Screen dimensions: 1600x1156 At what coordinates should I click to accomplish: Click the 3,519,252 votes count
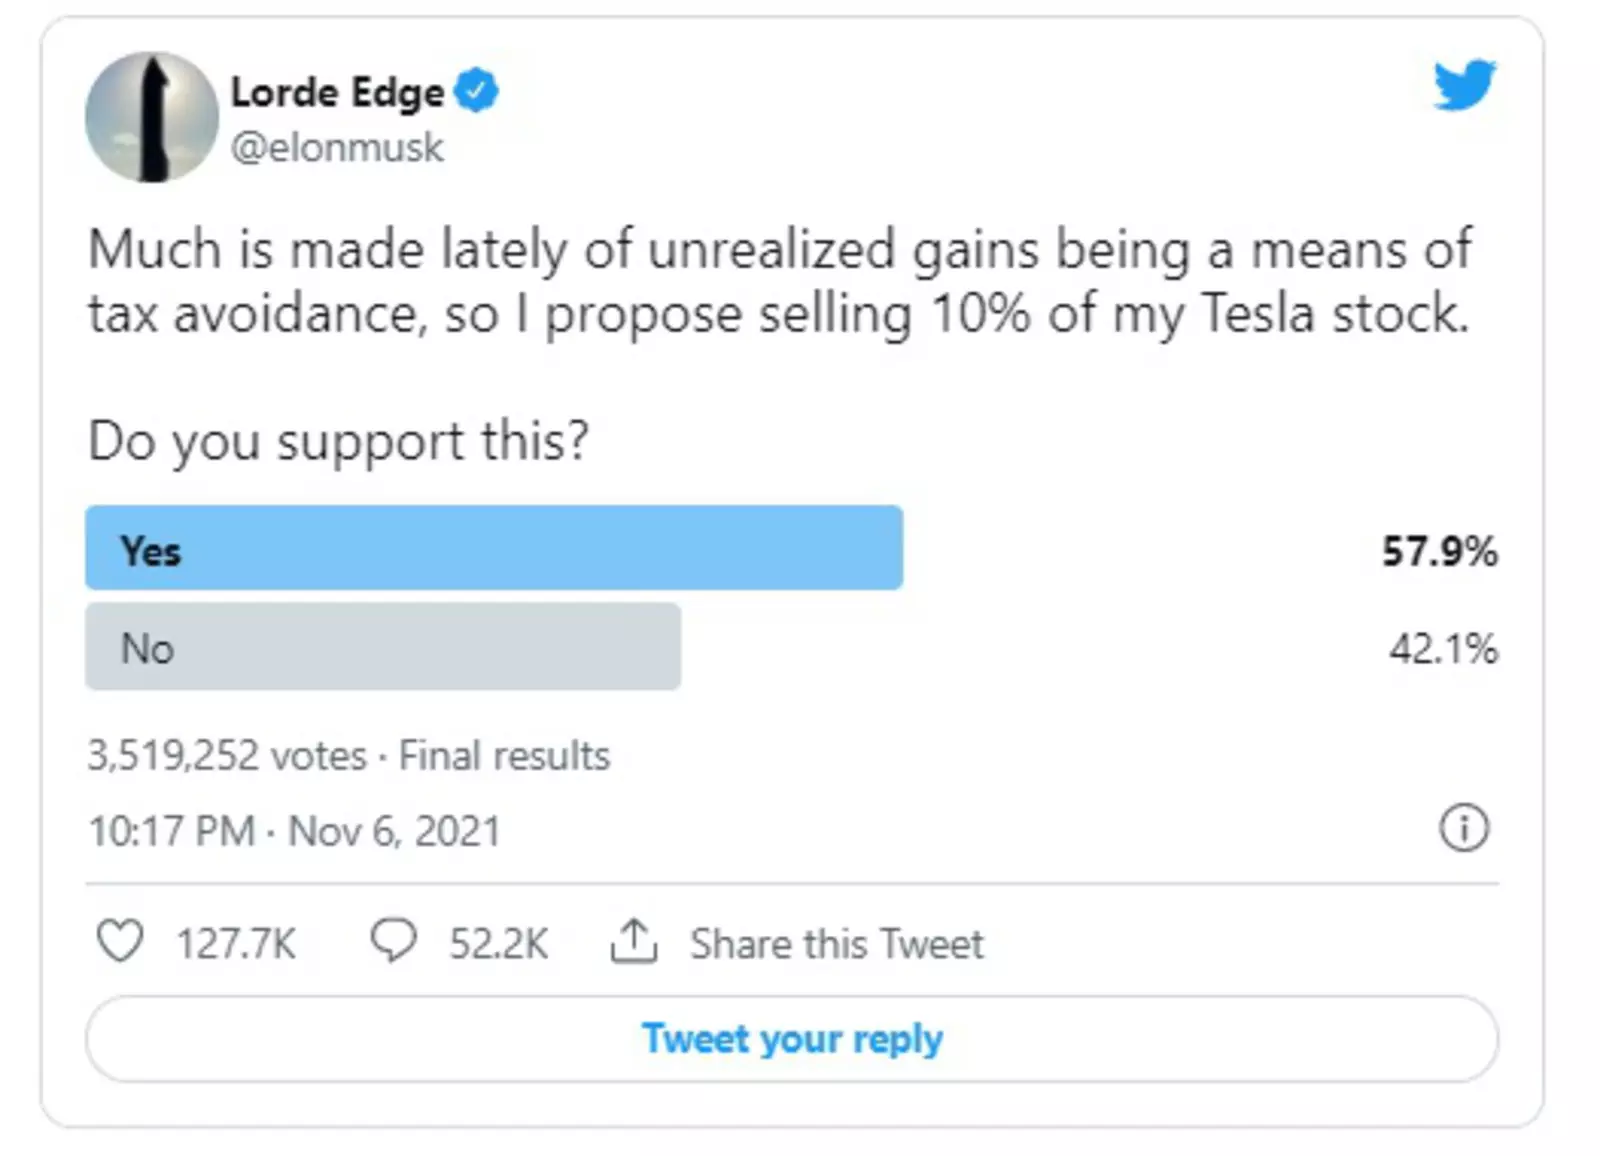coord(227,756)
